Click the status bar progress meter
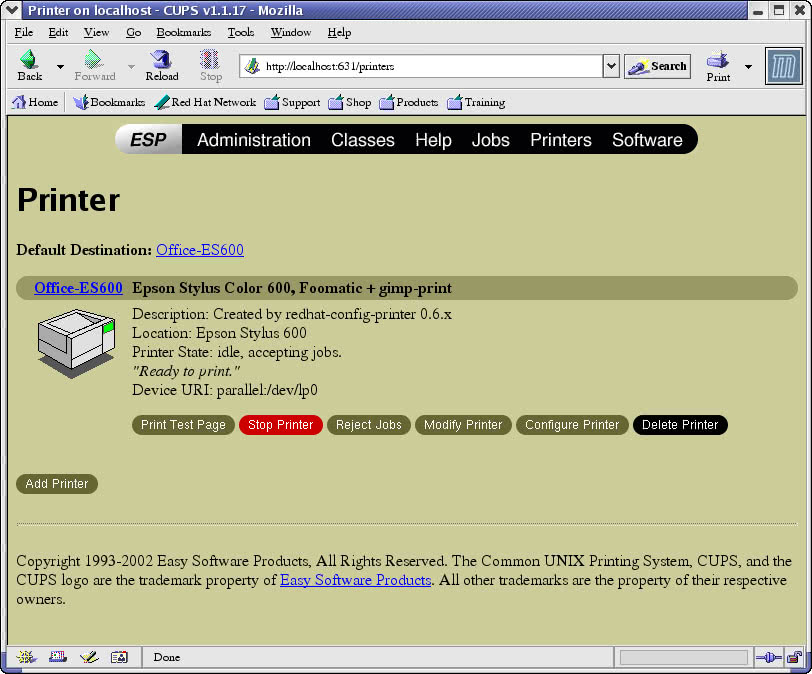The height and width of the screenshot is (674, 812). pyautogui.click(x=684, y=657)
